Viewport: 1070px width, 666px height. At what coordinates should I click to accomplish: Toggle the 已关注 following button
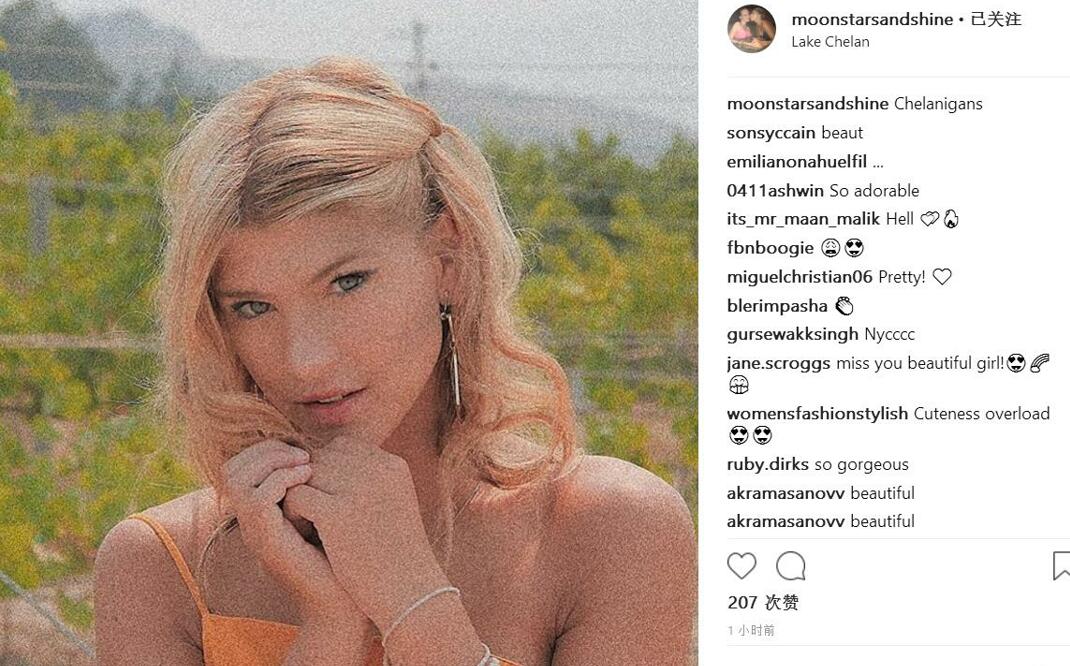(996, 19)
